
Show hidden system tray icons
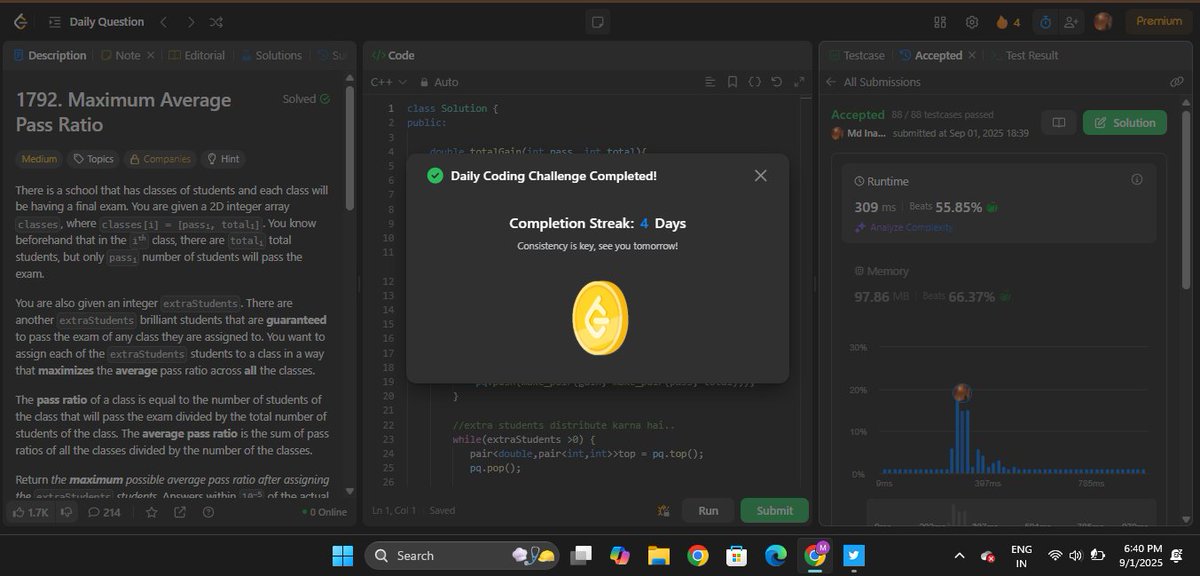959,556
